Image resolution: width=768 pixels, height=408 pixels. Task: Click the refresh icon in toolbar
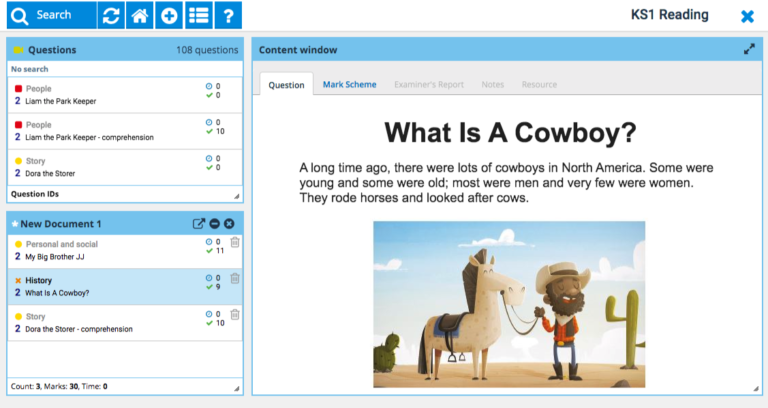click(112, 15)
